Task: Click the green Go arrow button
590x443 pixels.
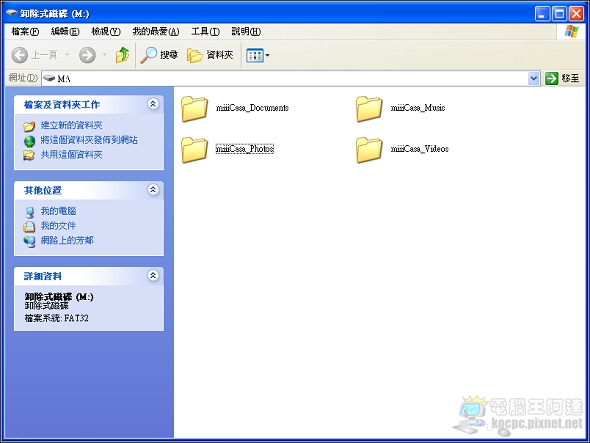Action: (x=551, y=78)
